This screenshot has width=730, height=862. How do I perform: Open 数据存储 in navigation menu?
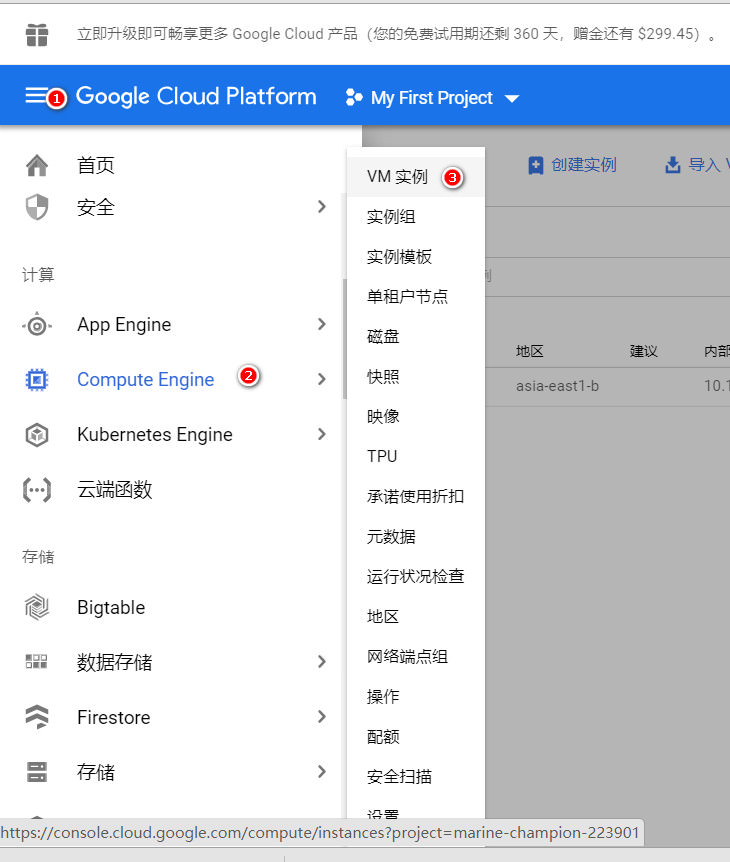click(114, 662)
